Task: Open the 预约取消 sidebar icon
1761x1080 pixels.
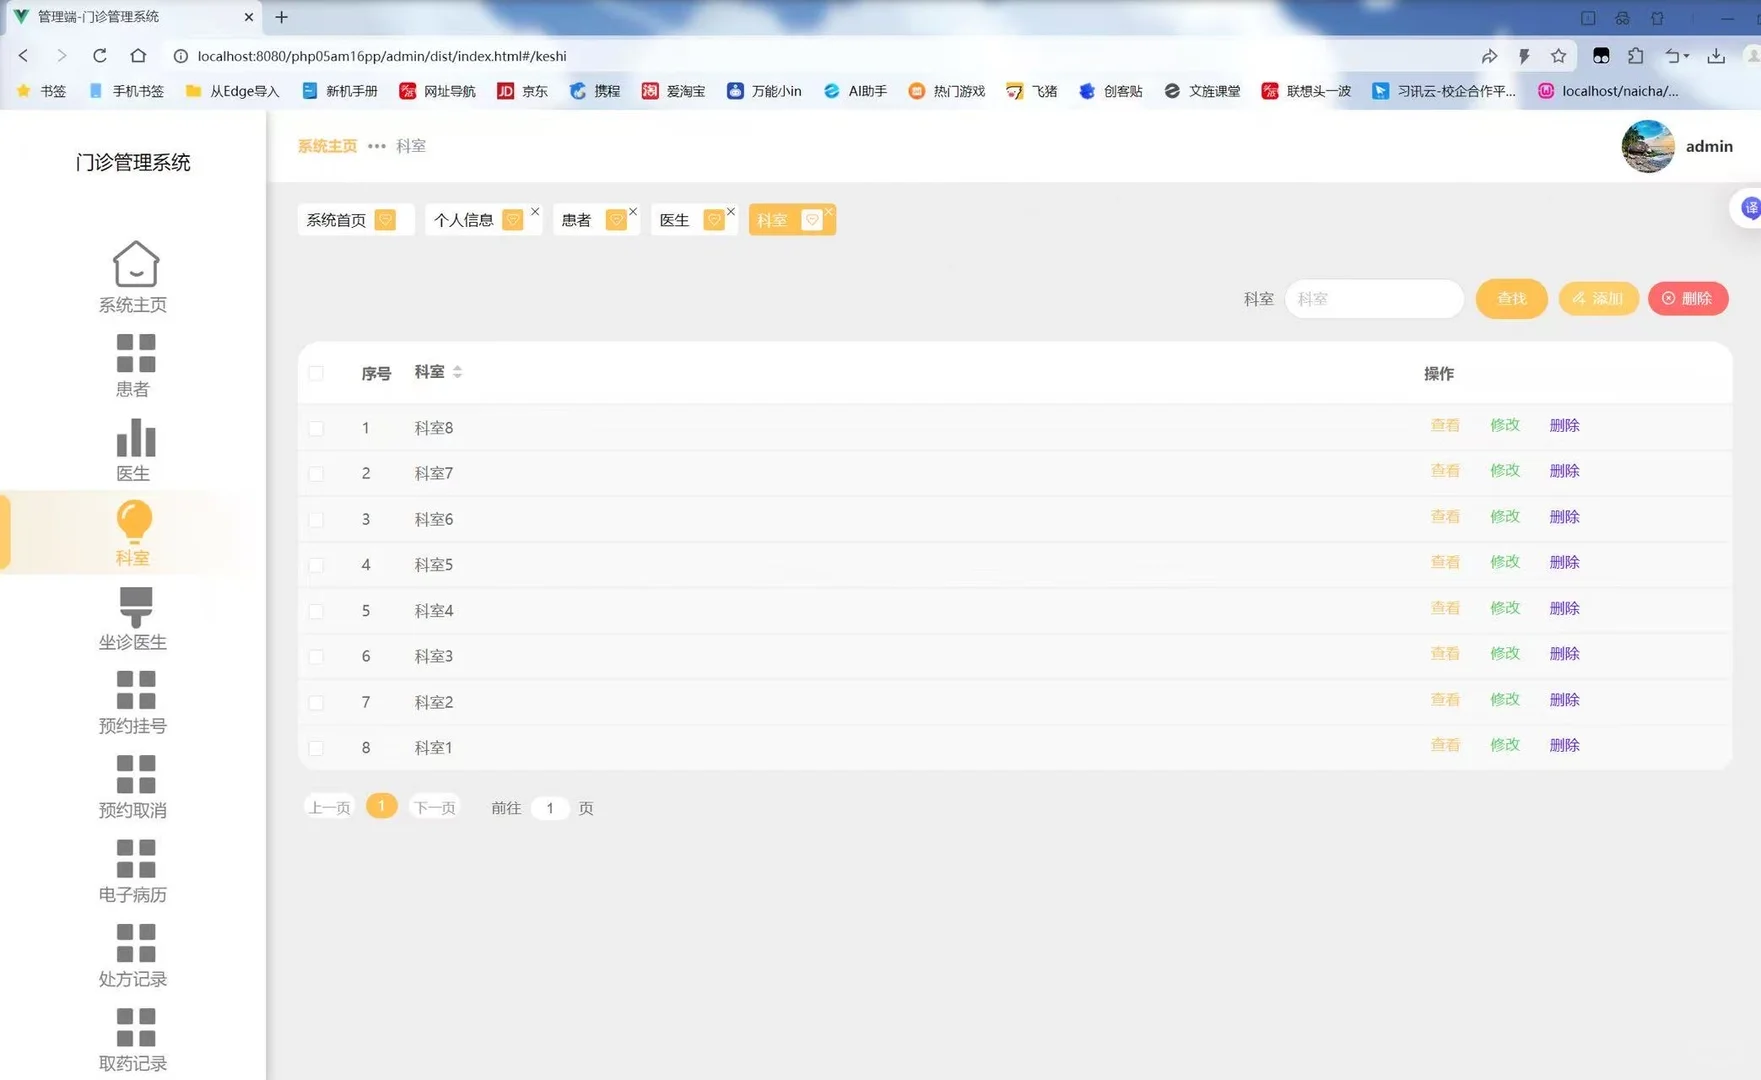Action: pos(134,773)
